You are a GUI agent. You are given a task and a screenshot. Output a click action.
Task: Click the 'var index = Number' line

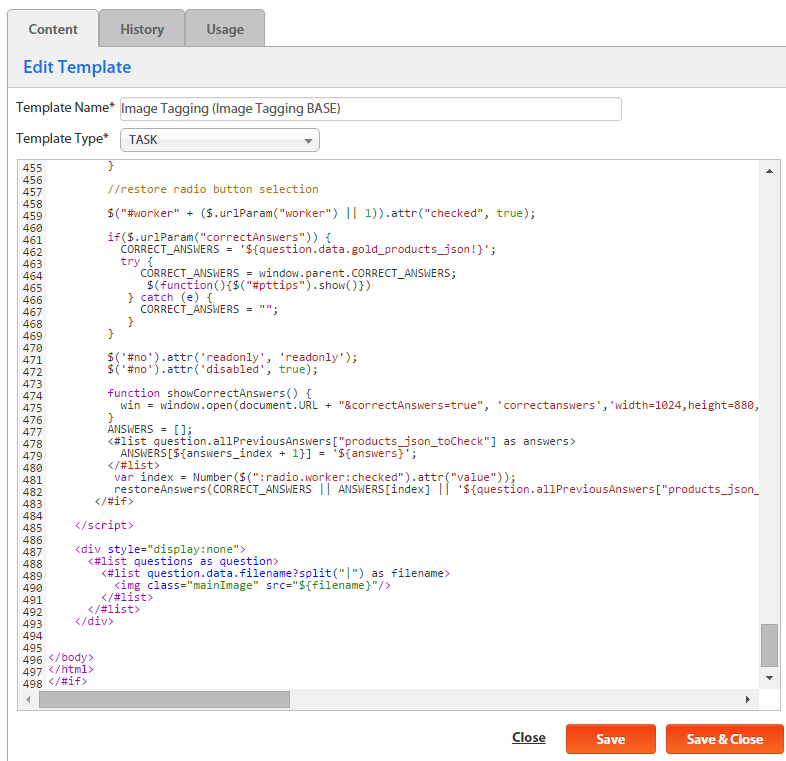pos(314,477)
